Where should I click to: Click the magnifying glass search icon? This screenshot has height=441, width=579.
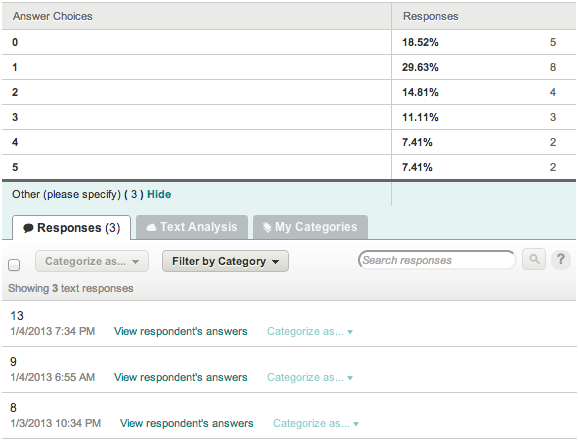tap(534, 259)
